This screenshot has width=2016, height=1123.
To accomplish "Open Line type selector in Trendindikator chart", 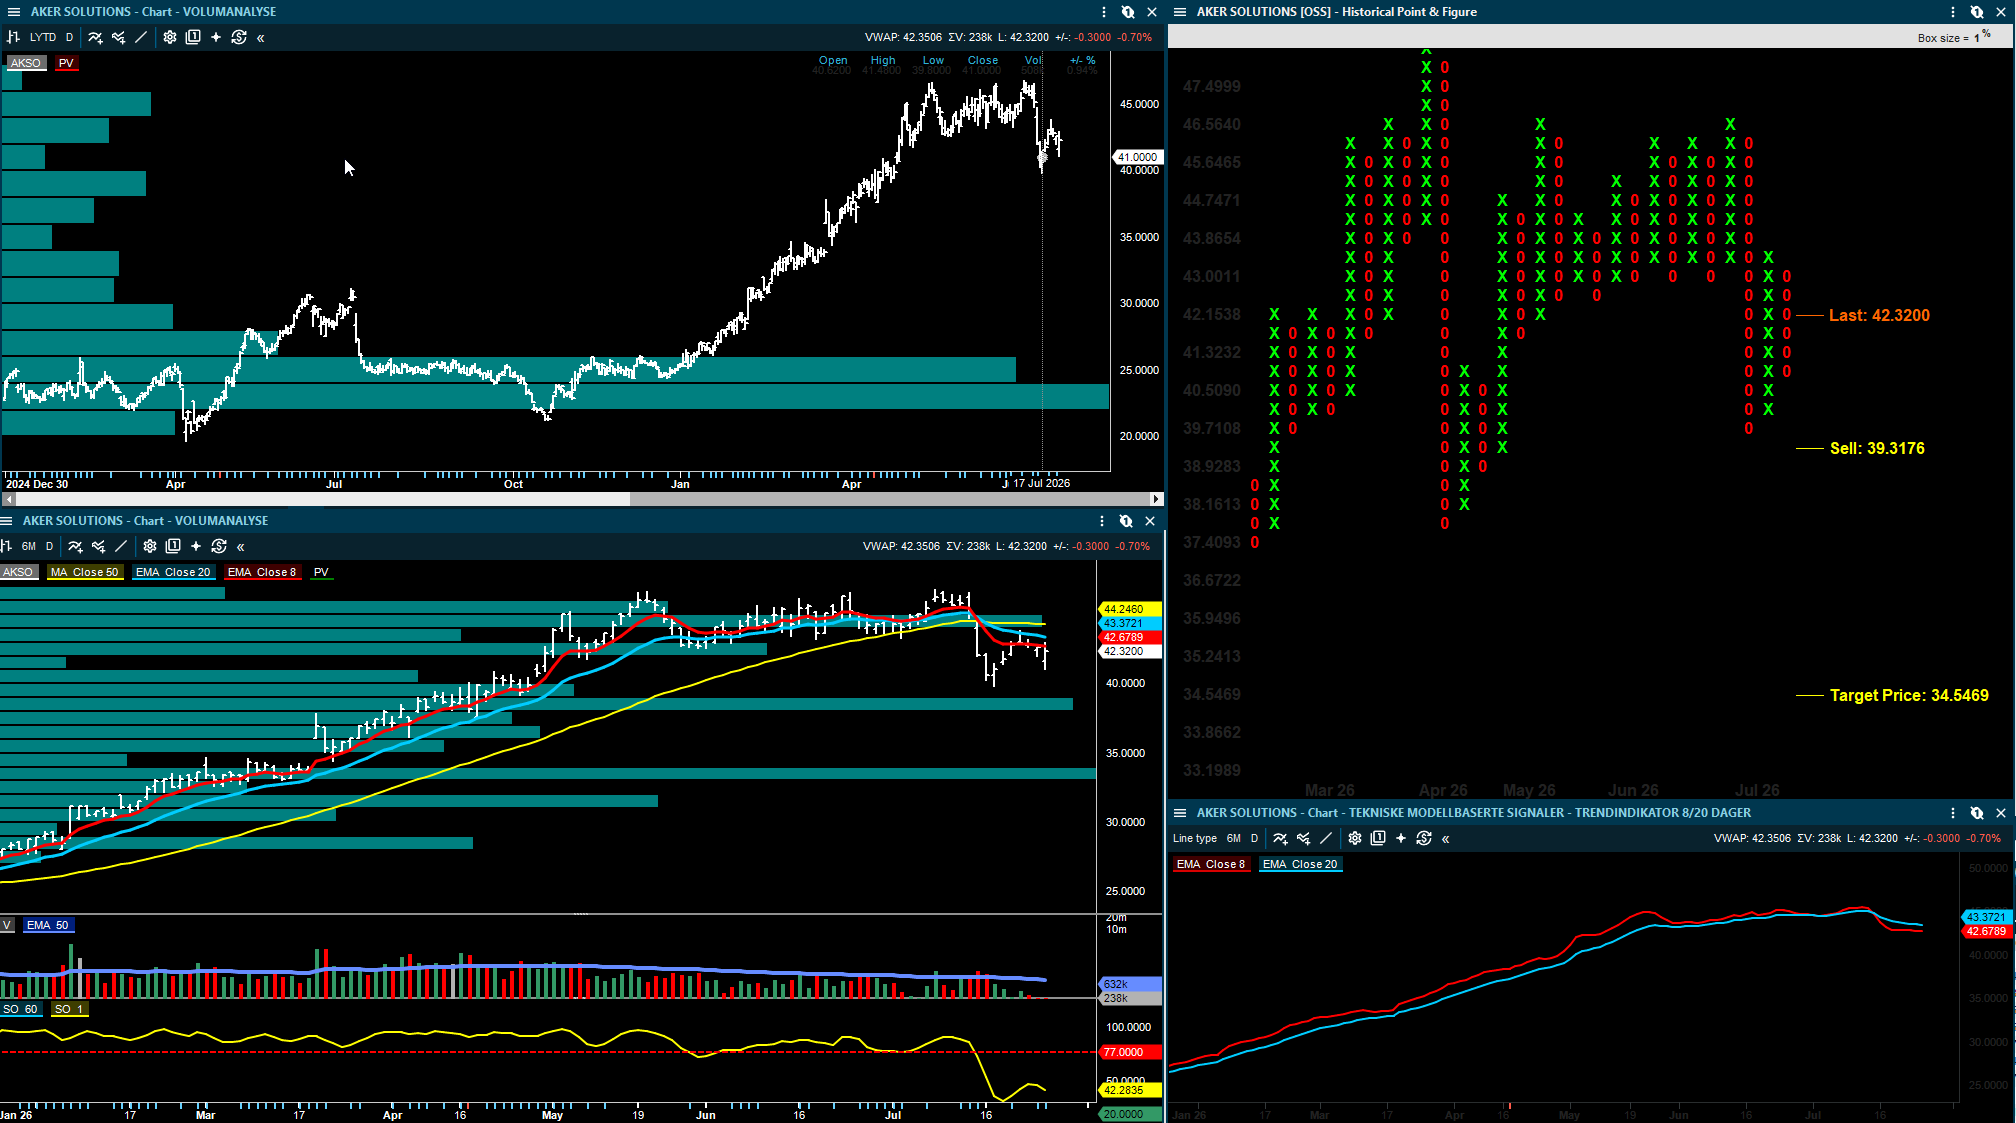I will coord(1195,838).
